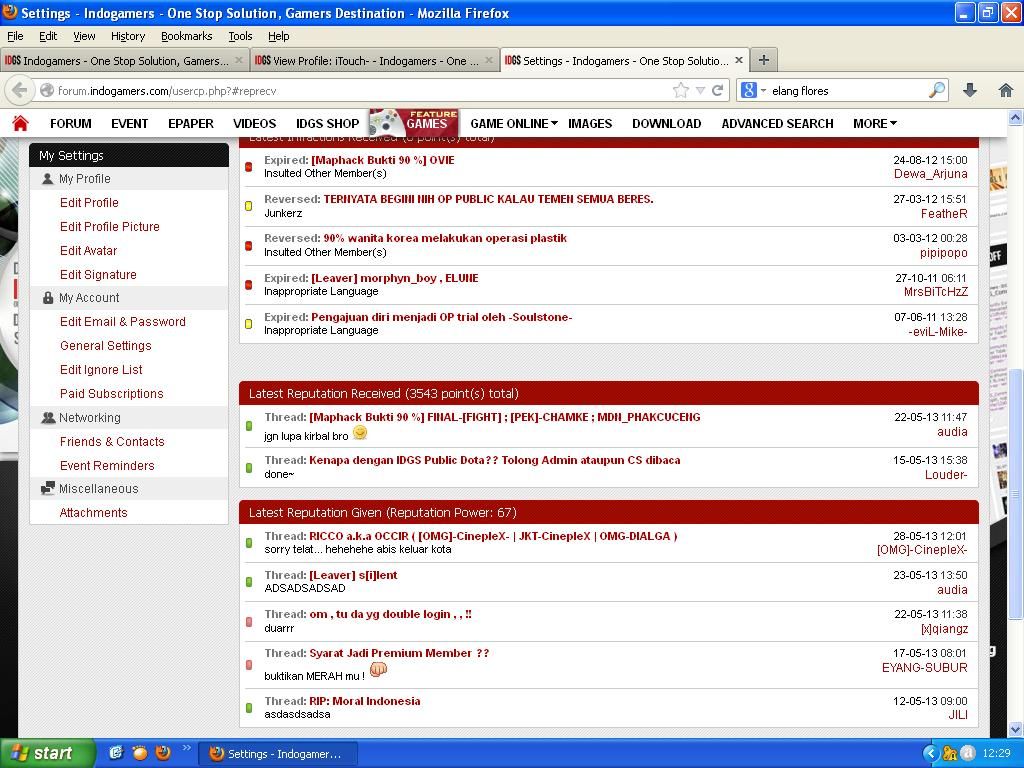Switch to first Indogamers tab

(x=124, y=60)
